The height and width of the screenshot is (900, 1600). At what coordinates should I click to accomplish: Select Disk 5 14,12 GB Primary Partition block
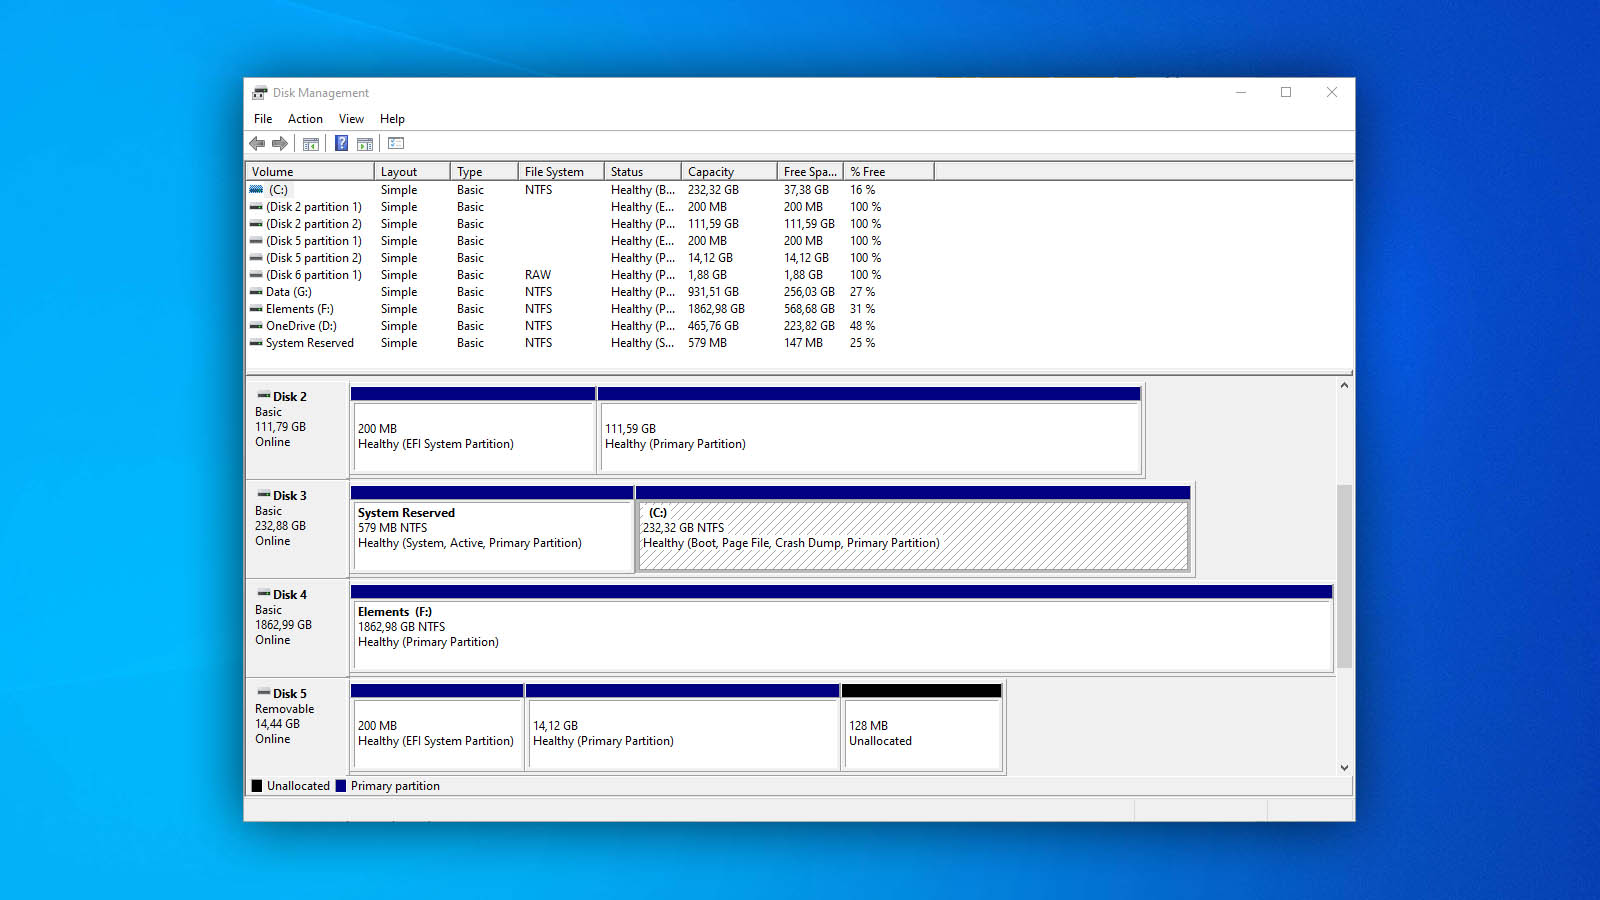pos(682,727)
